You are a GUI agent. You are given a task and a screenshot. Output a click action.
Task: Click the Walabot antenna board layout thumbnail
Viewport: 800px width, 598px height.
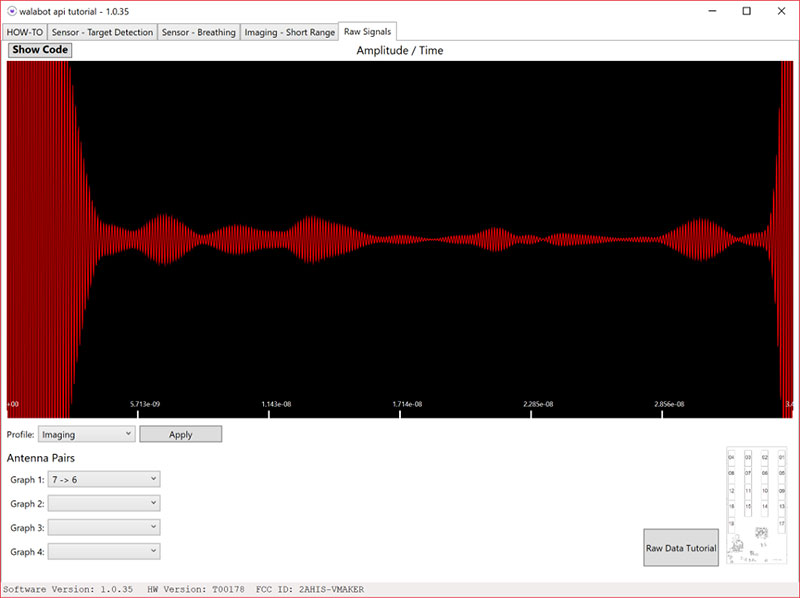757,505
